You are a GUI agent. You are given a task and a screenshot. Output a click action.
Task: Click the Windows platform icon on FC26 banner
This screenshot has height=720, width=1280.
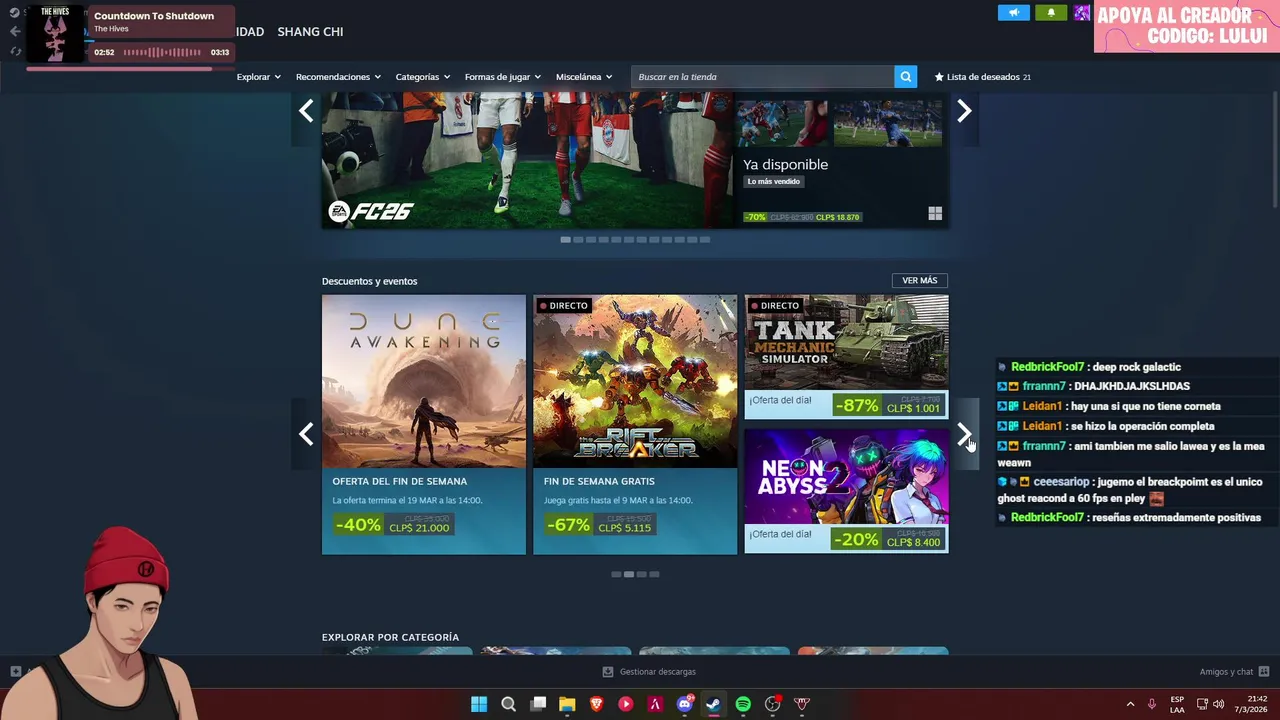pyautogui.click(x=935, y=213)
